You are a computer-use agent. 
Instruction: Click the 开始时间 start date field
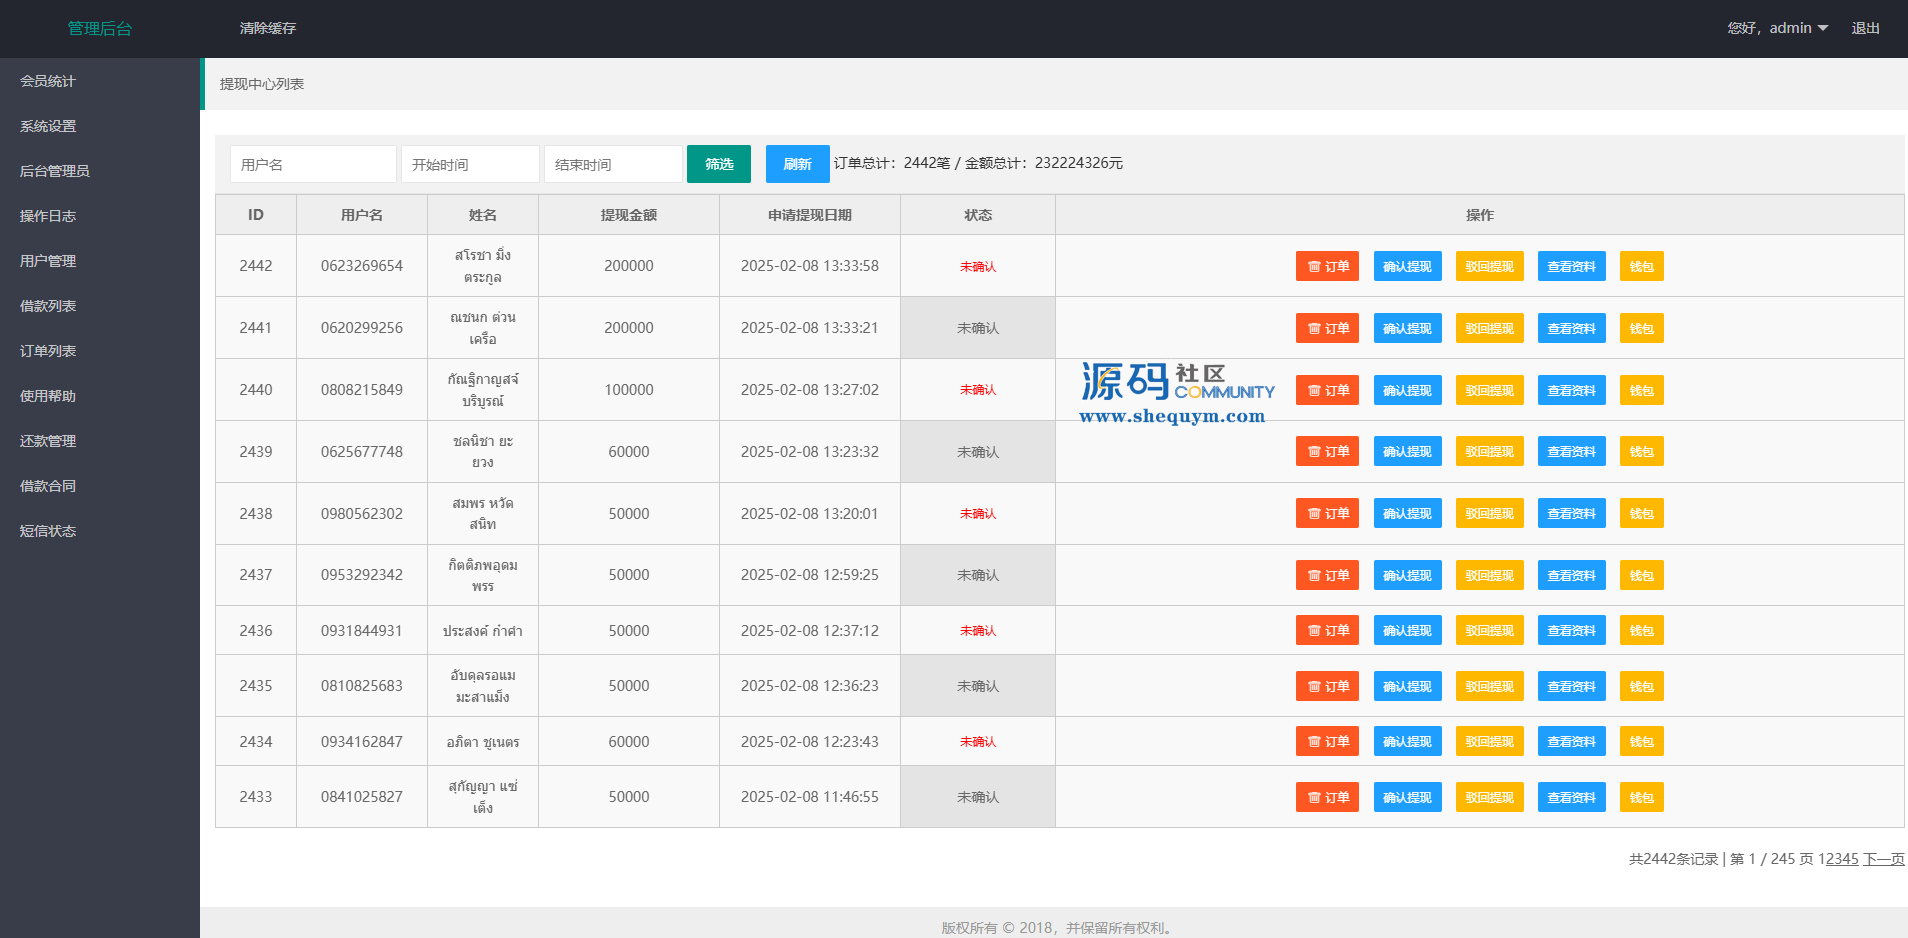[470, 164]
